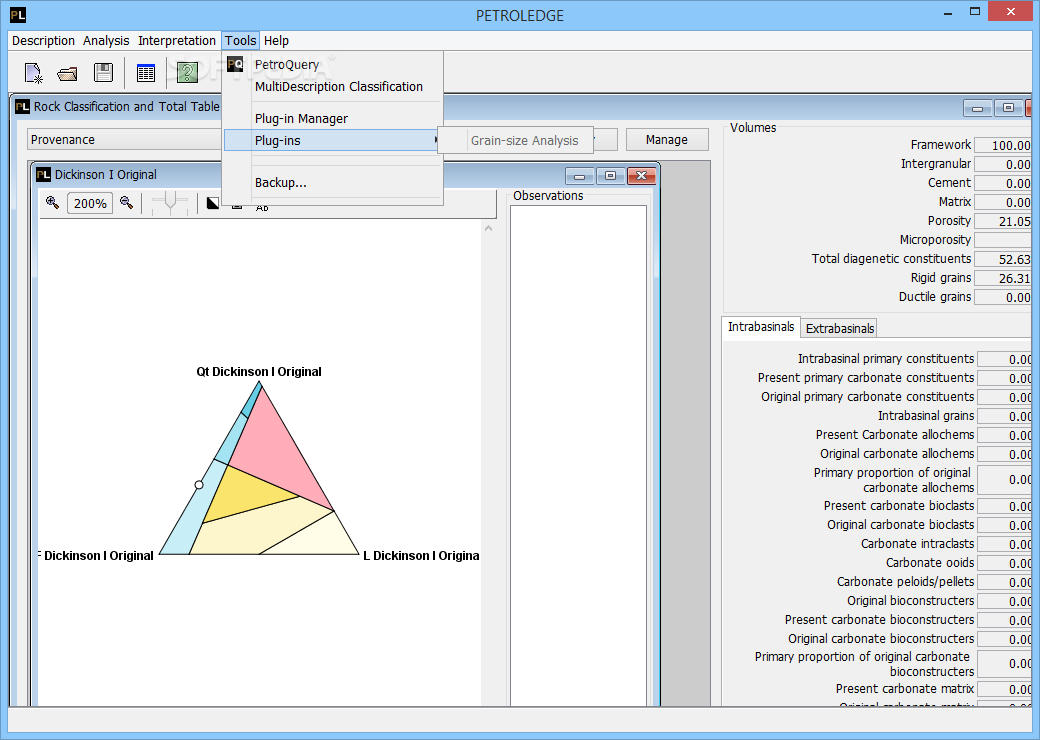Maximize the PETROLEDGE main window
1040x740 pixels.
tap(975, 11)
